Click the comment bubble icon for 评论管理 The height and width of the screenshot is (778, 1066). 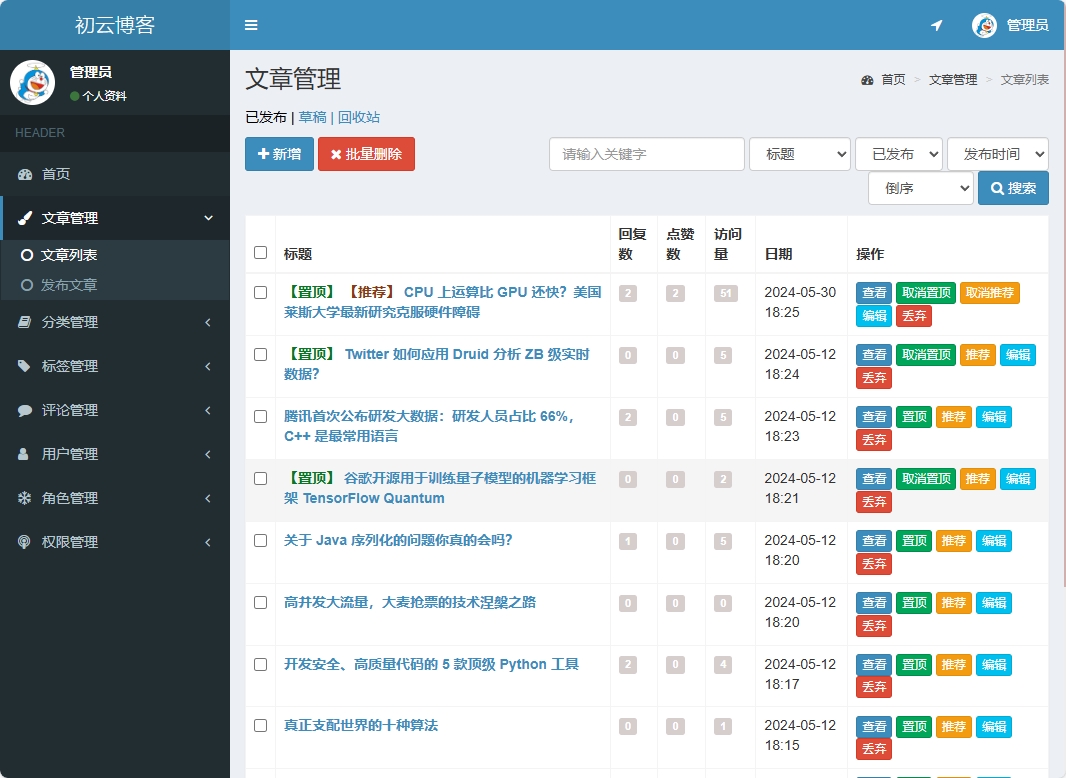pyautogui.click(x=24, y=409)
